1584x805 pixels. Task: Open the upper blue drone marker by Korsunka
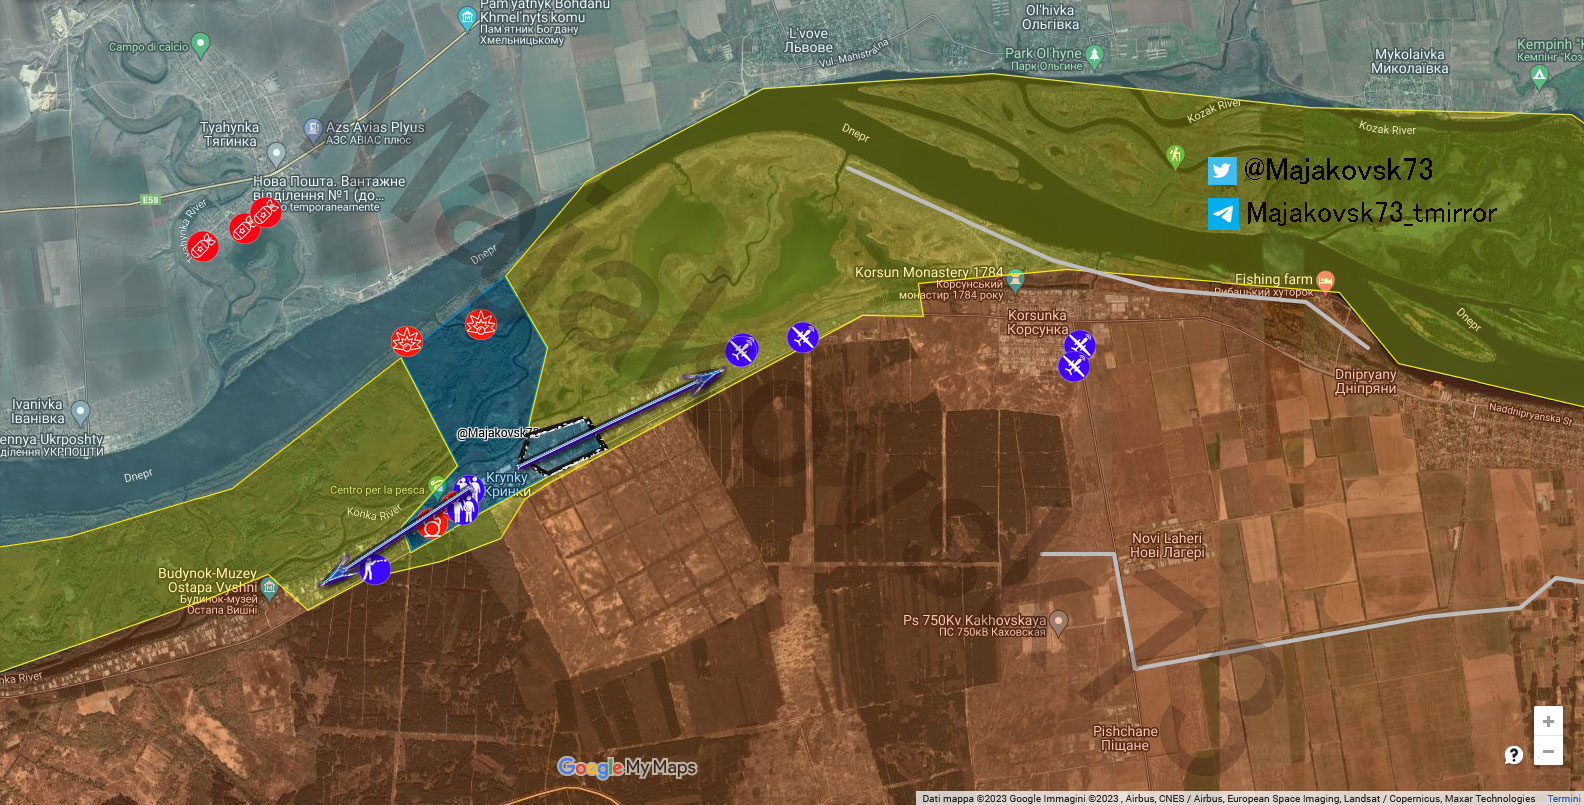point(1079,346)
